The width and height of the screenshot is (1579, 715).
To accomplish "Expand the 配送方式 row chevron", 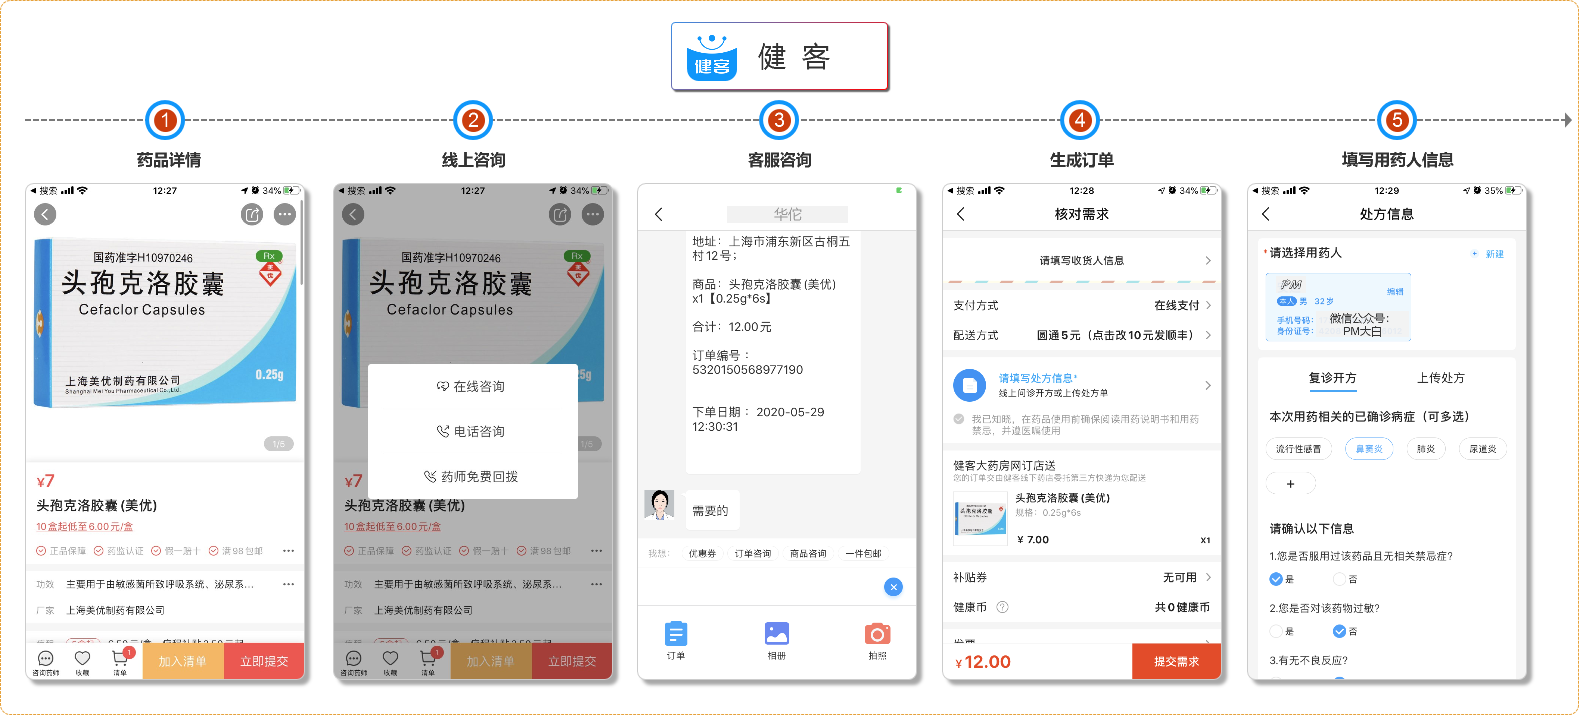I will tap(1208, 335).
